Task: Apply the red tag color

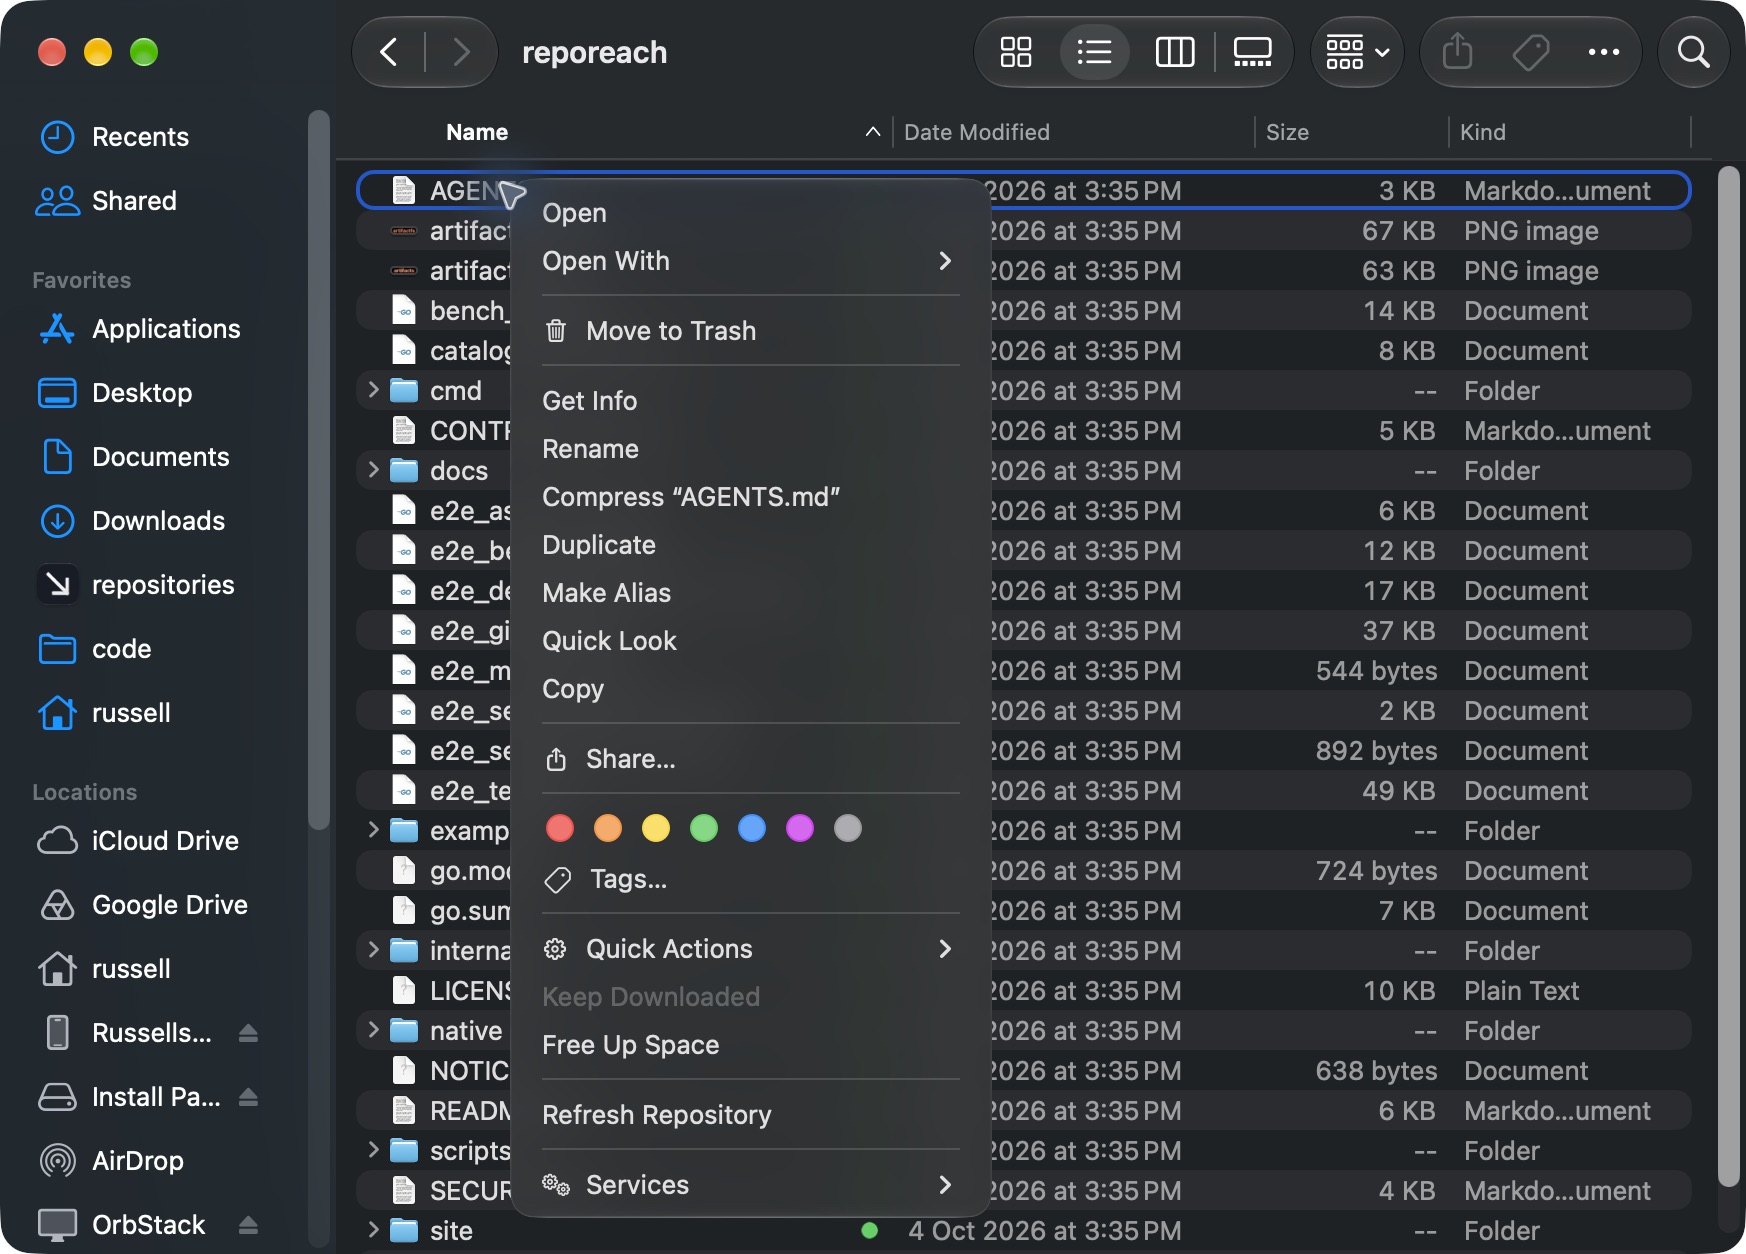Action: click(560, 828)
